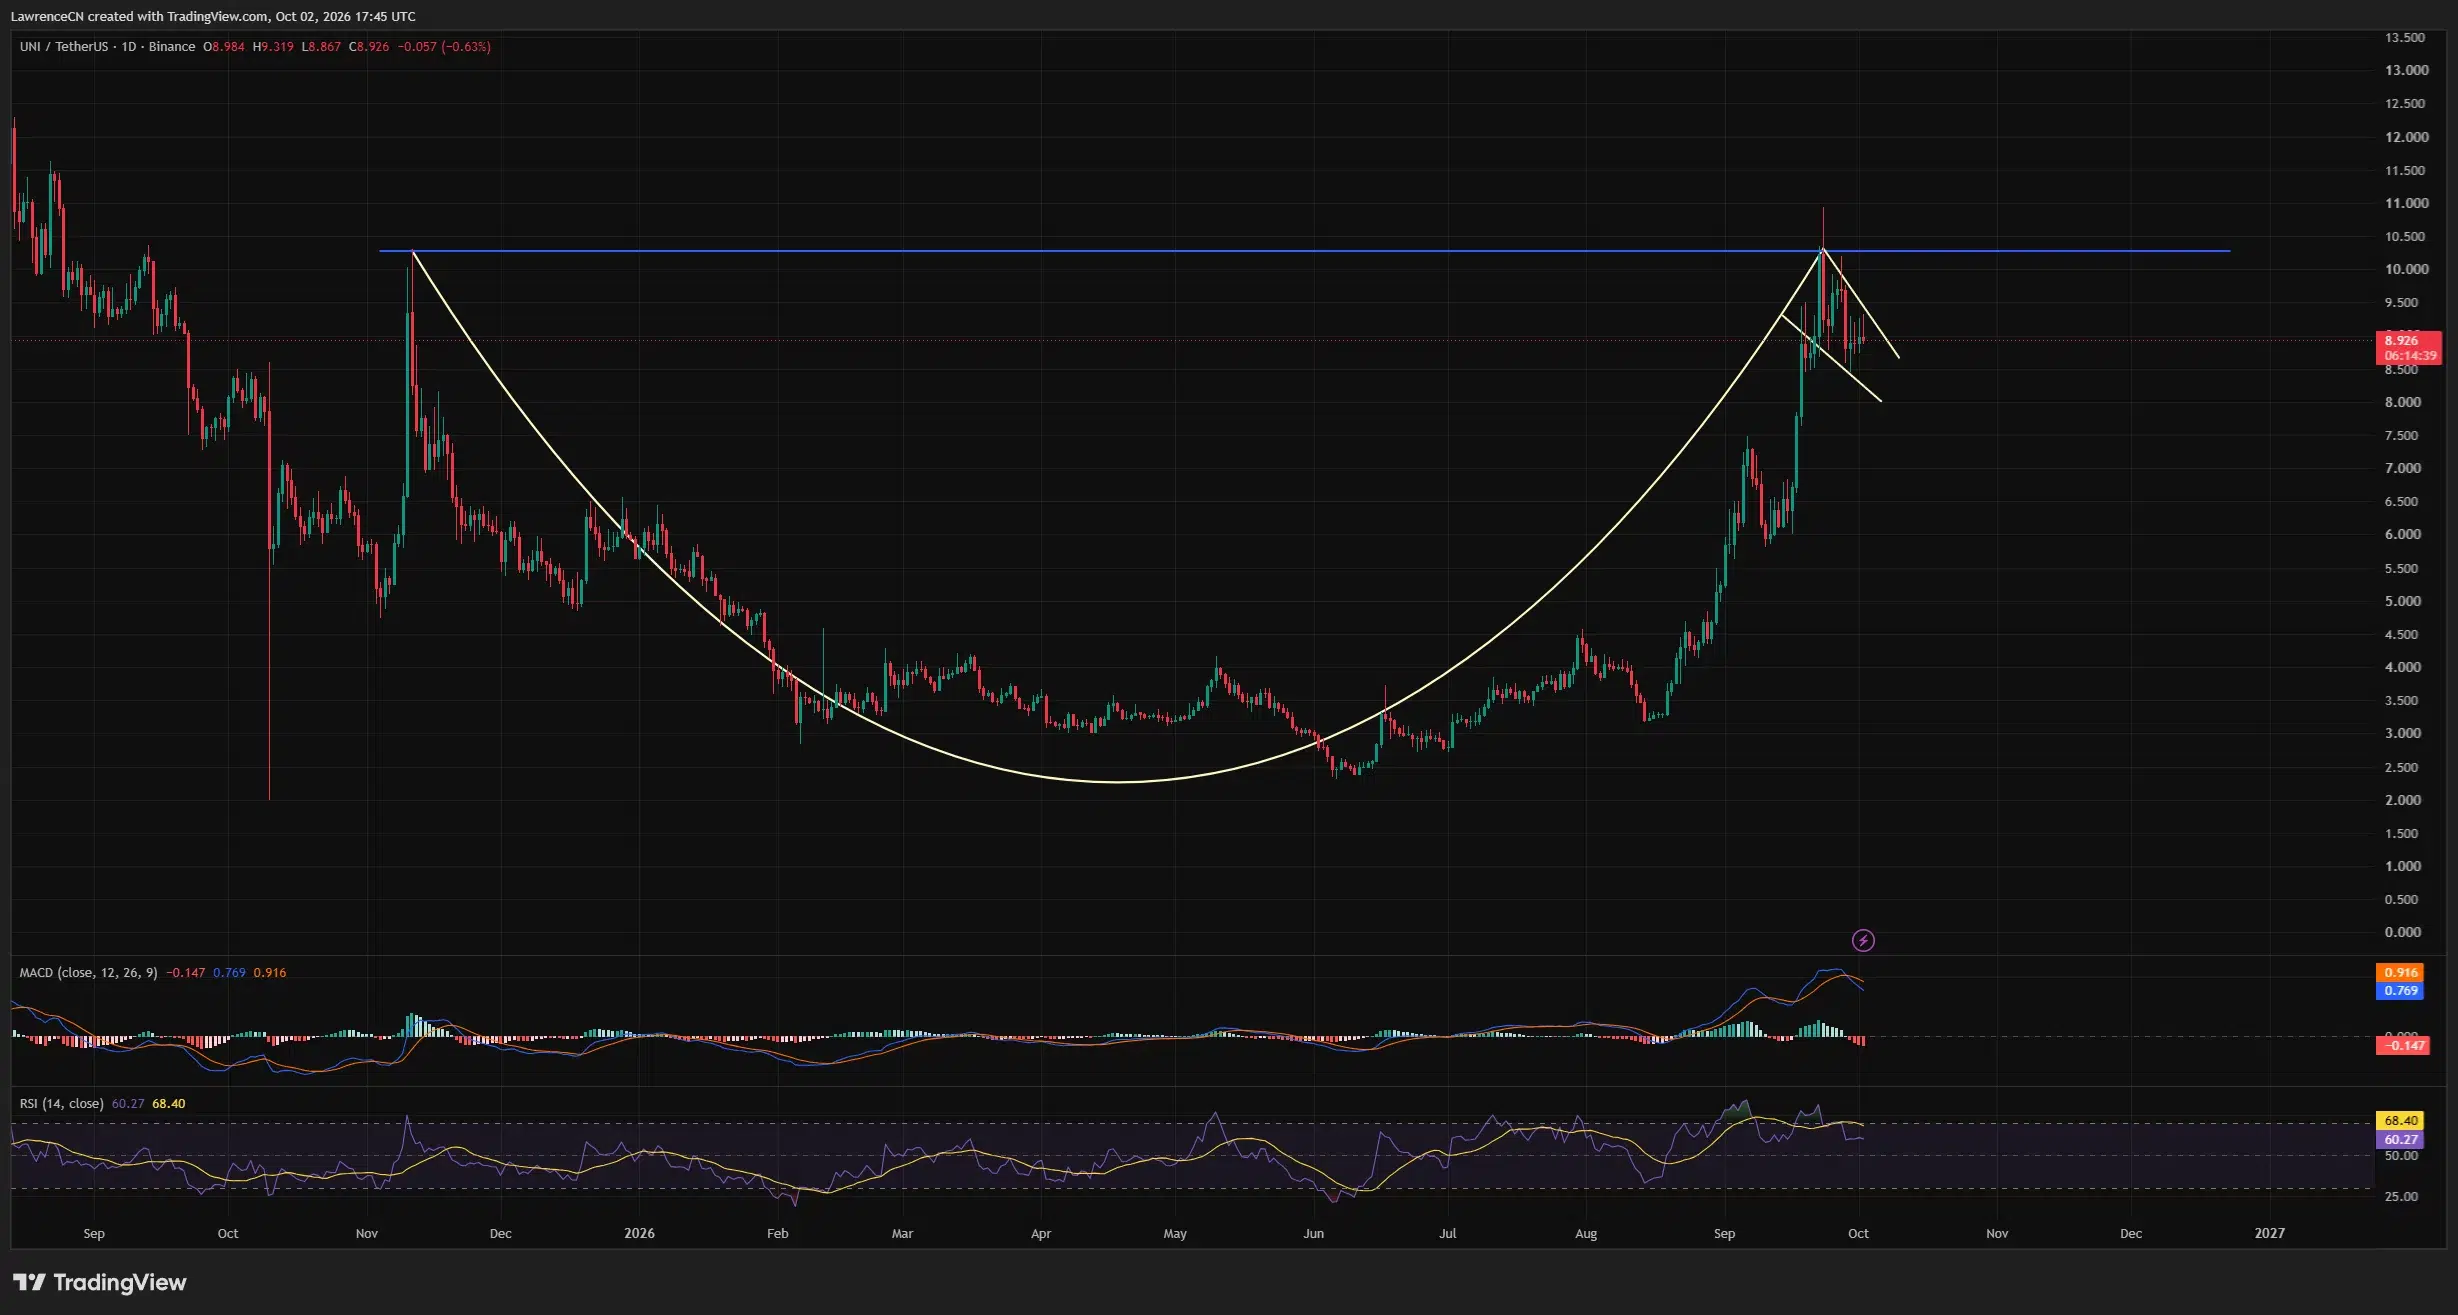The width and height of the screenshot is (2458, 1315).
Task: Click the orange 0.916 MACD signal value tag
Action: click(2400, 972)
